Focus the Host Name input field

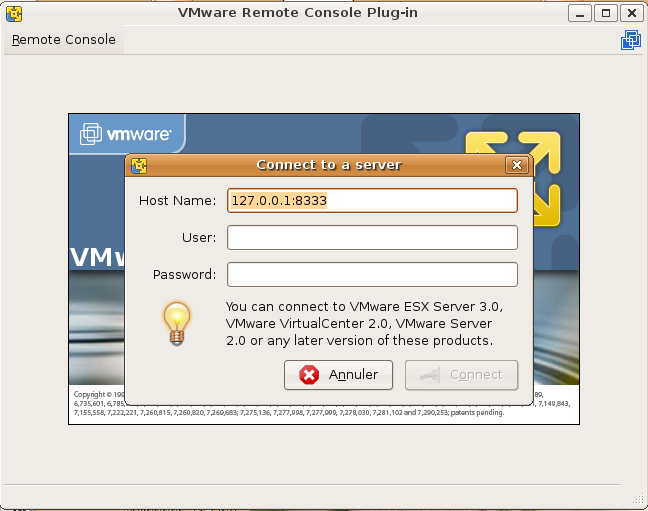[x=372, y=201]
